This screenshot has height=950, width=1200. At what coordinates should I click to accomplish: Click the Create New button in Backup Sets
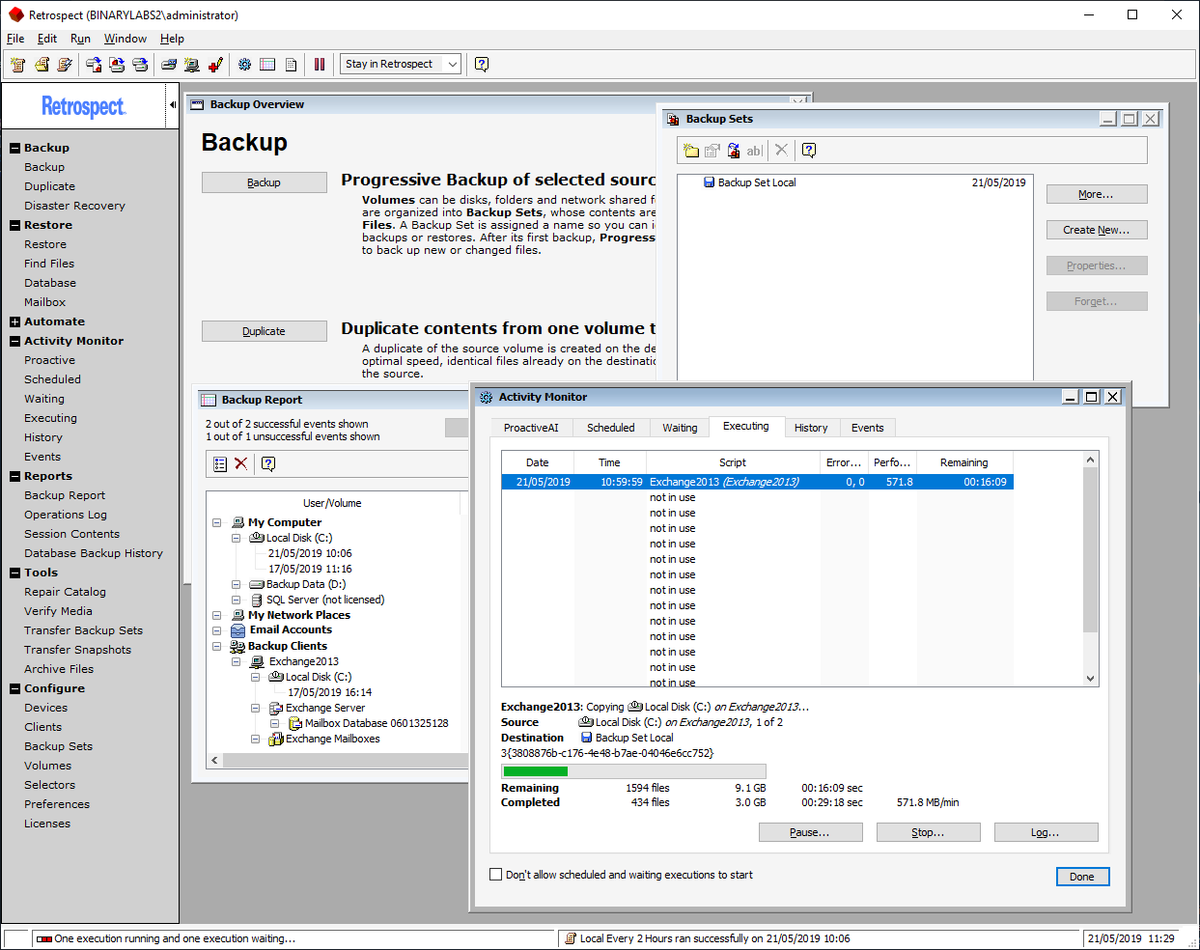click(1096, 229)
